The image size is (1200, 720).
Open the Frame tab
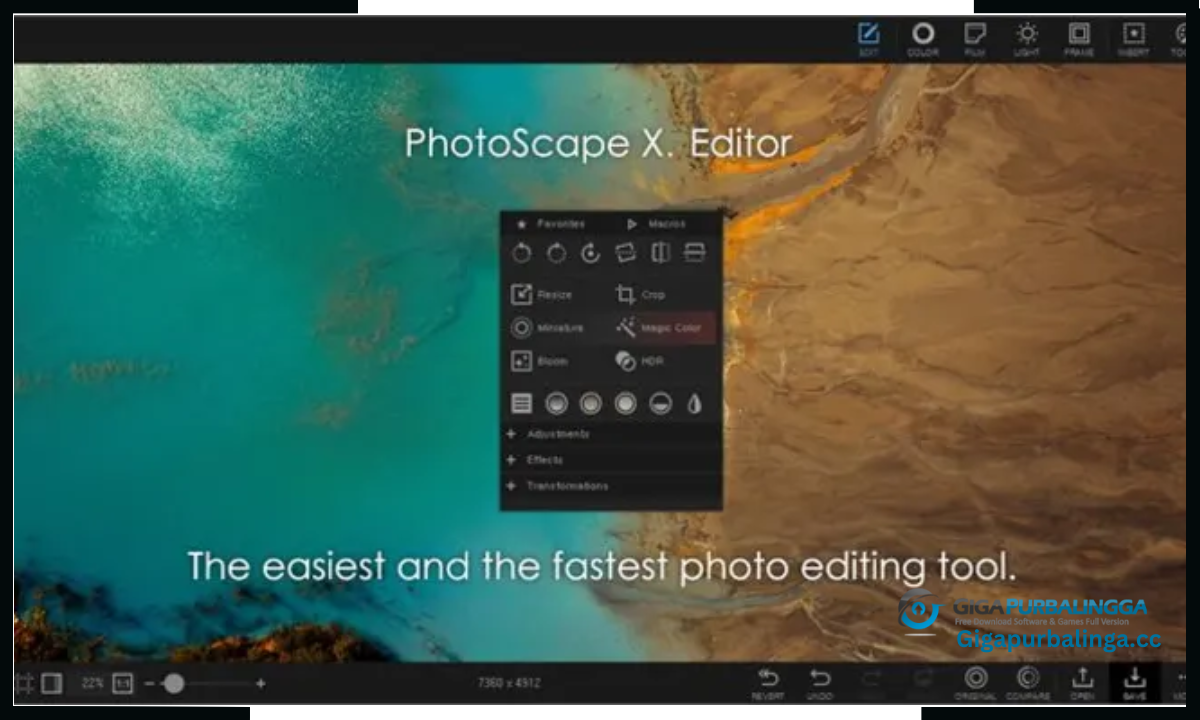point(1079,39)
